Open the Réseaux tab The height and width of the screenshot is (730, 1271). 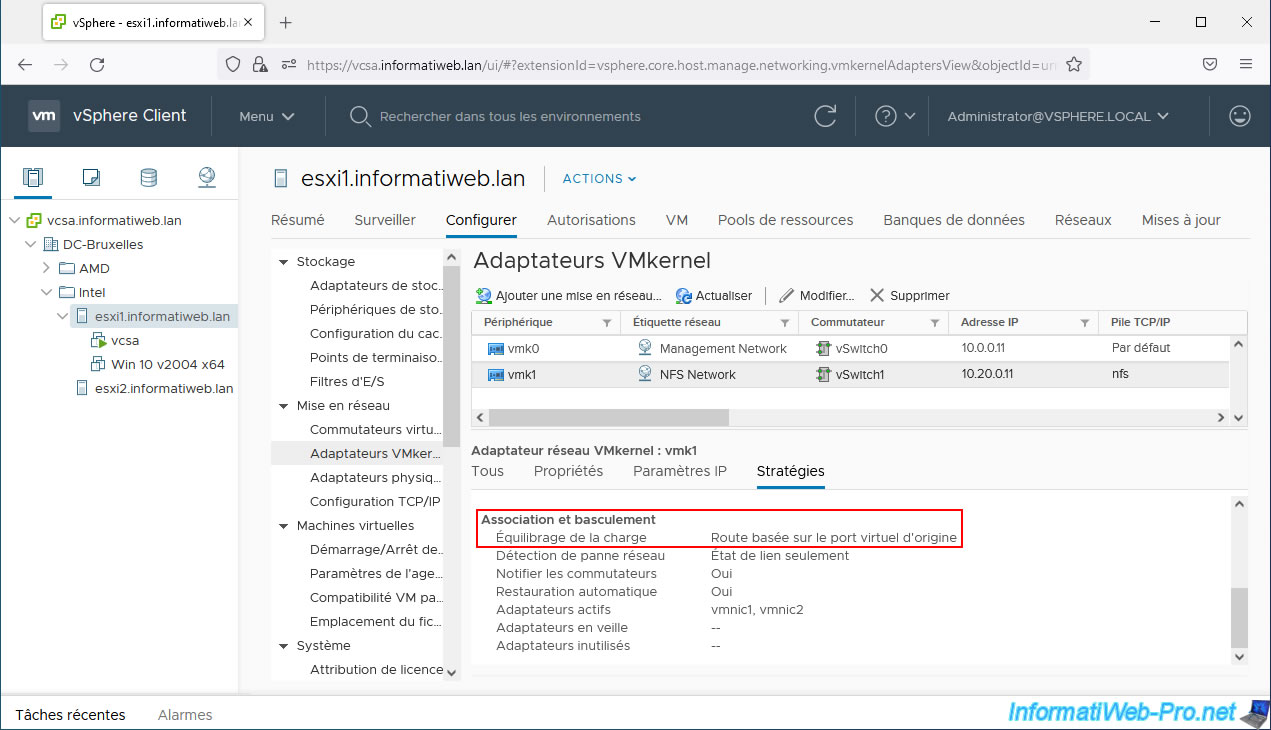coord(1083,220)
